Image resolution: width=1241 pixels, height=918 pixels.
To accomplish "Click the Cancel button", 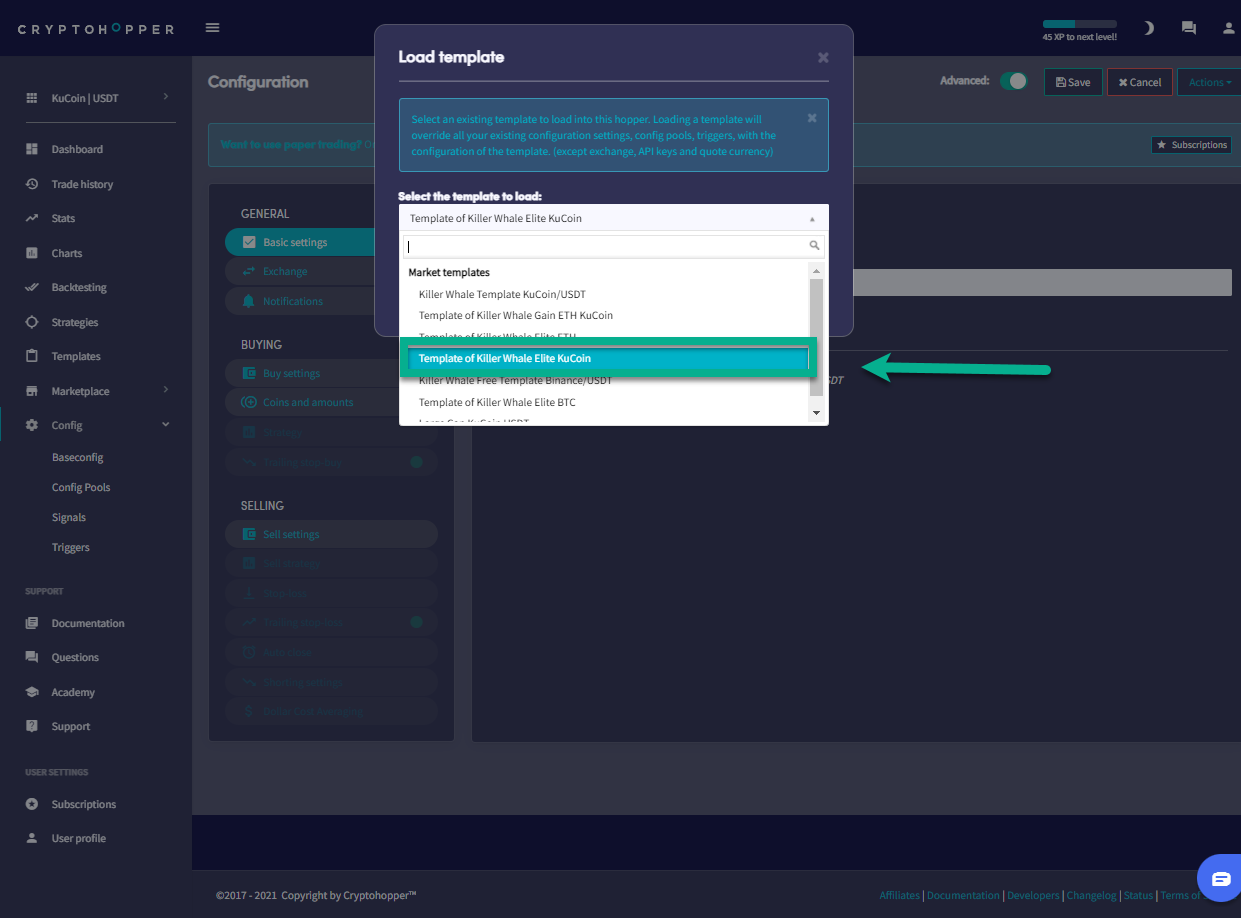I will click(1139, 82).
